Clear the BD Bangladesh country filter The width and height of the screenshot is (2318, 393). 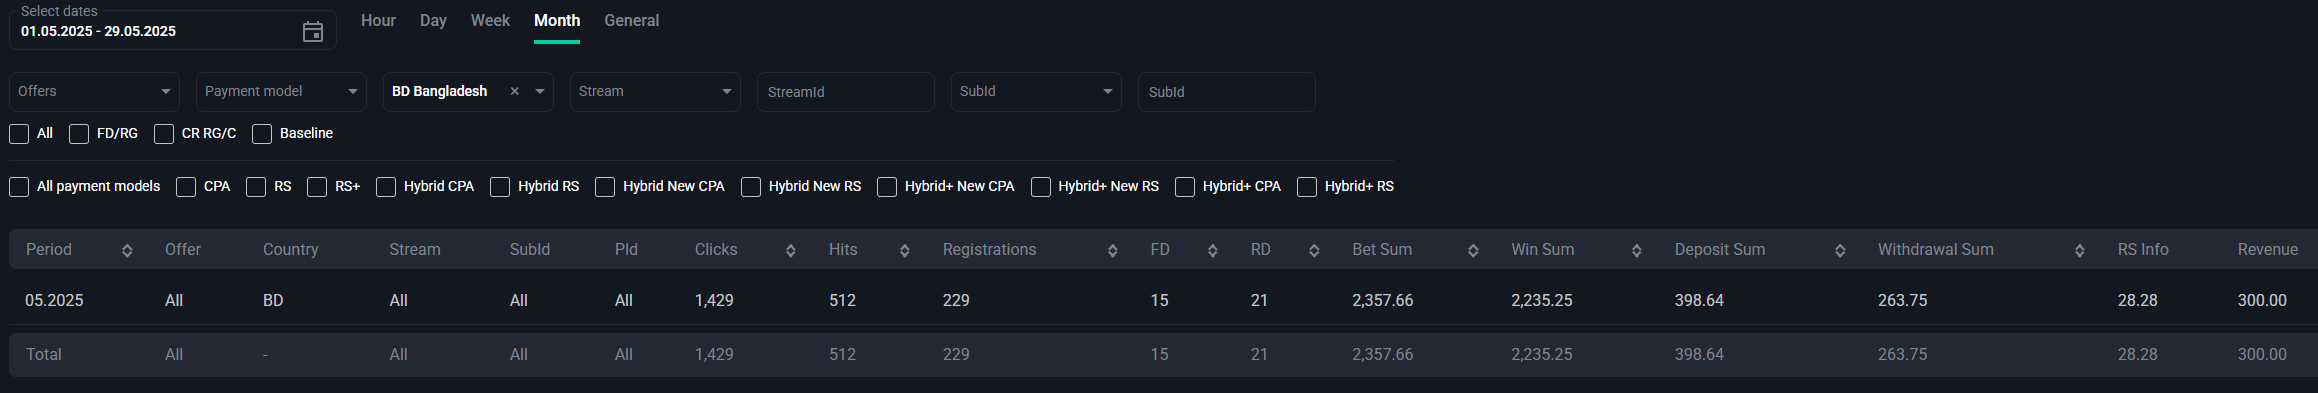click(x=515, y=91)
